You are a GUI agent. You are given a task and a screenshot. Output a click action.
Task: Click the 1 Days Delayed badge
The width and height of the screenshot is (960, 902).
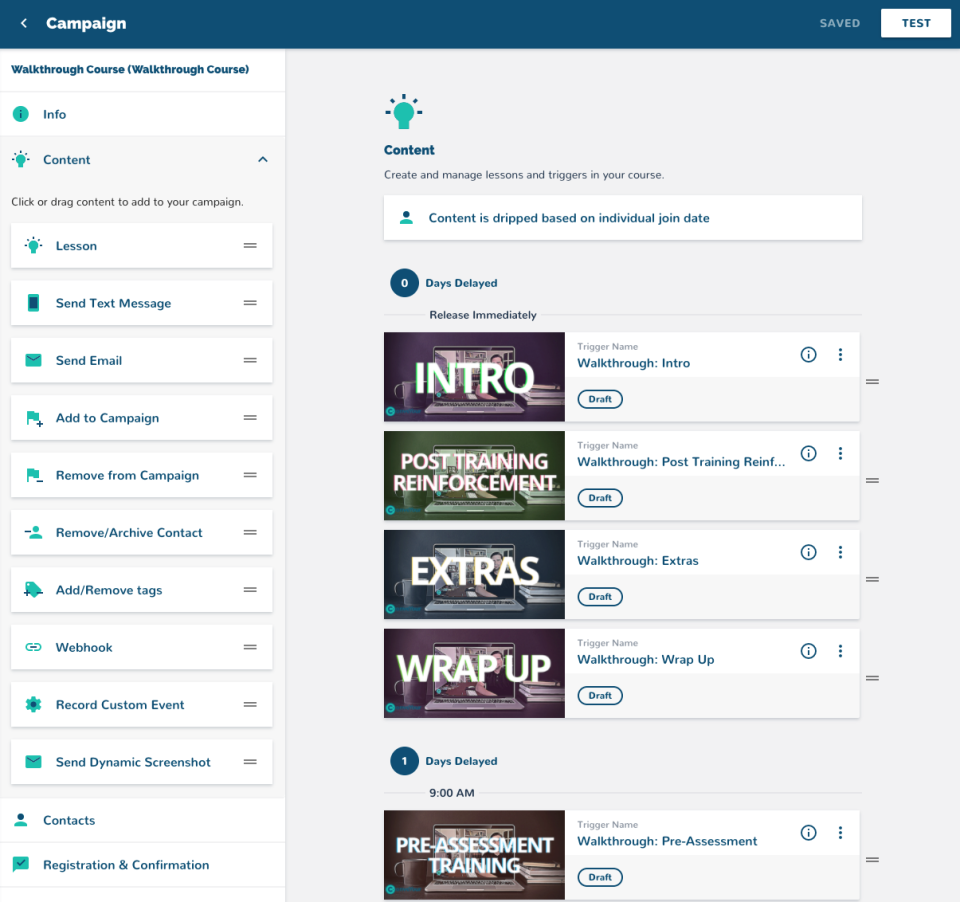404,761
